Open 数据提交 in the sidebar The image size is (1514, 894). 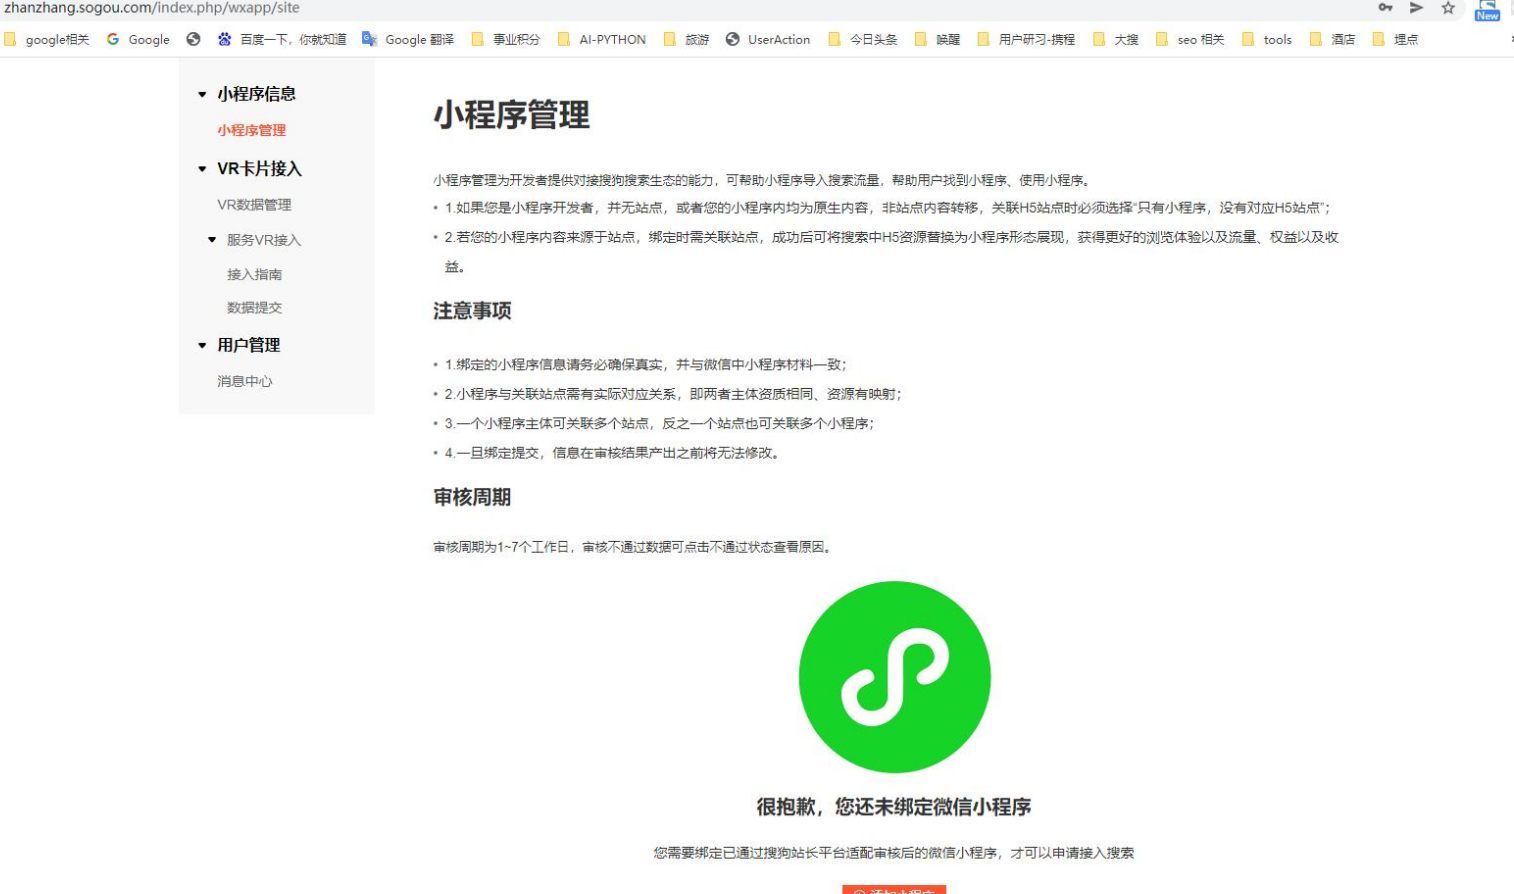[x=254, y=308]
